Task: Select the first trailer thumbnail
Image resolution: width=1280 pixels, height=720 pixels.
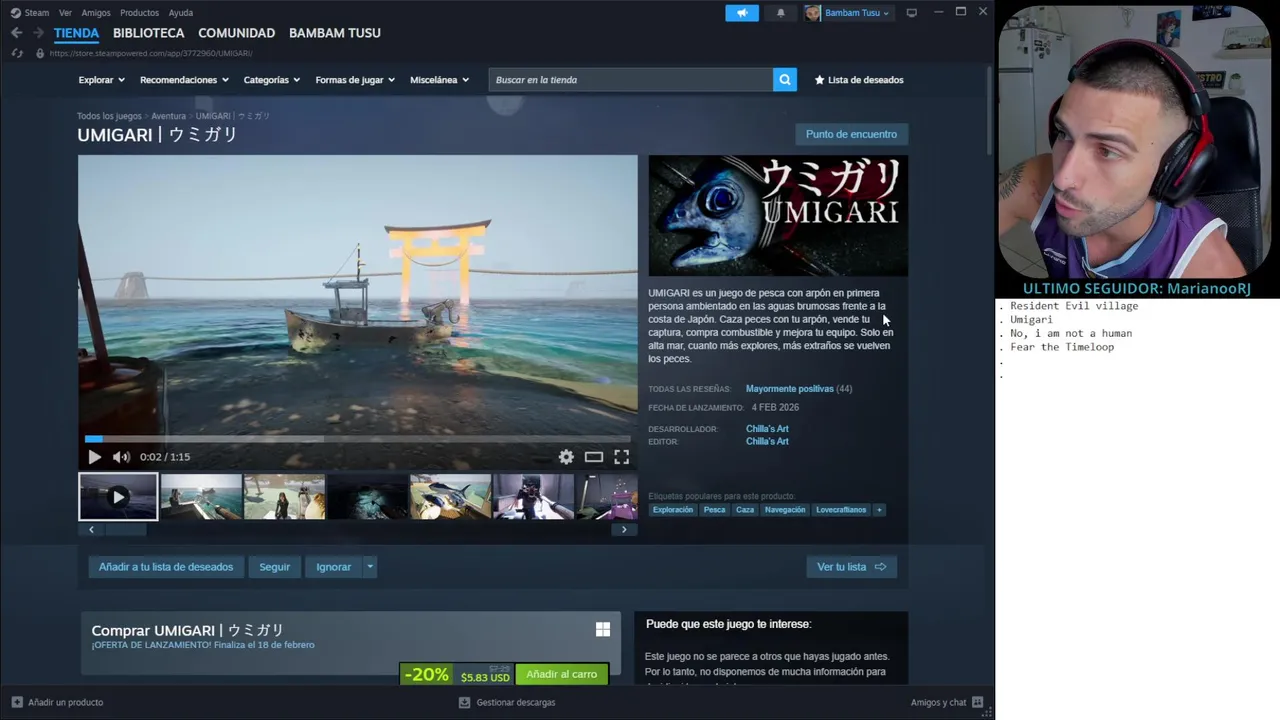Action: pos(118,497)
